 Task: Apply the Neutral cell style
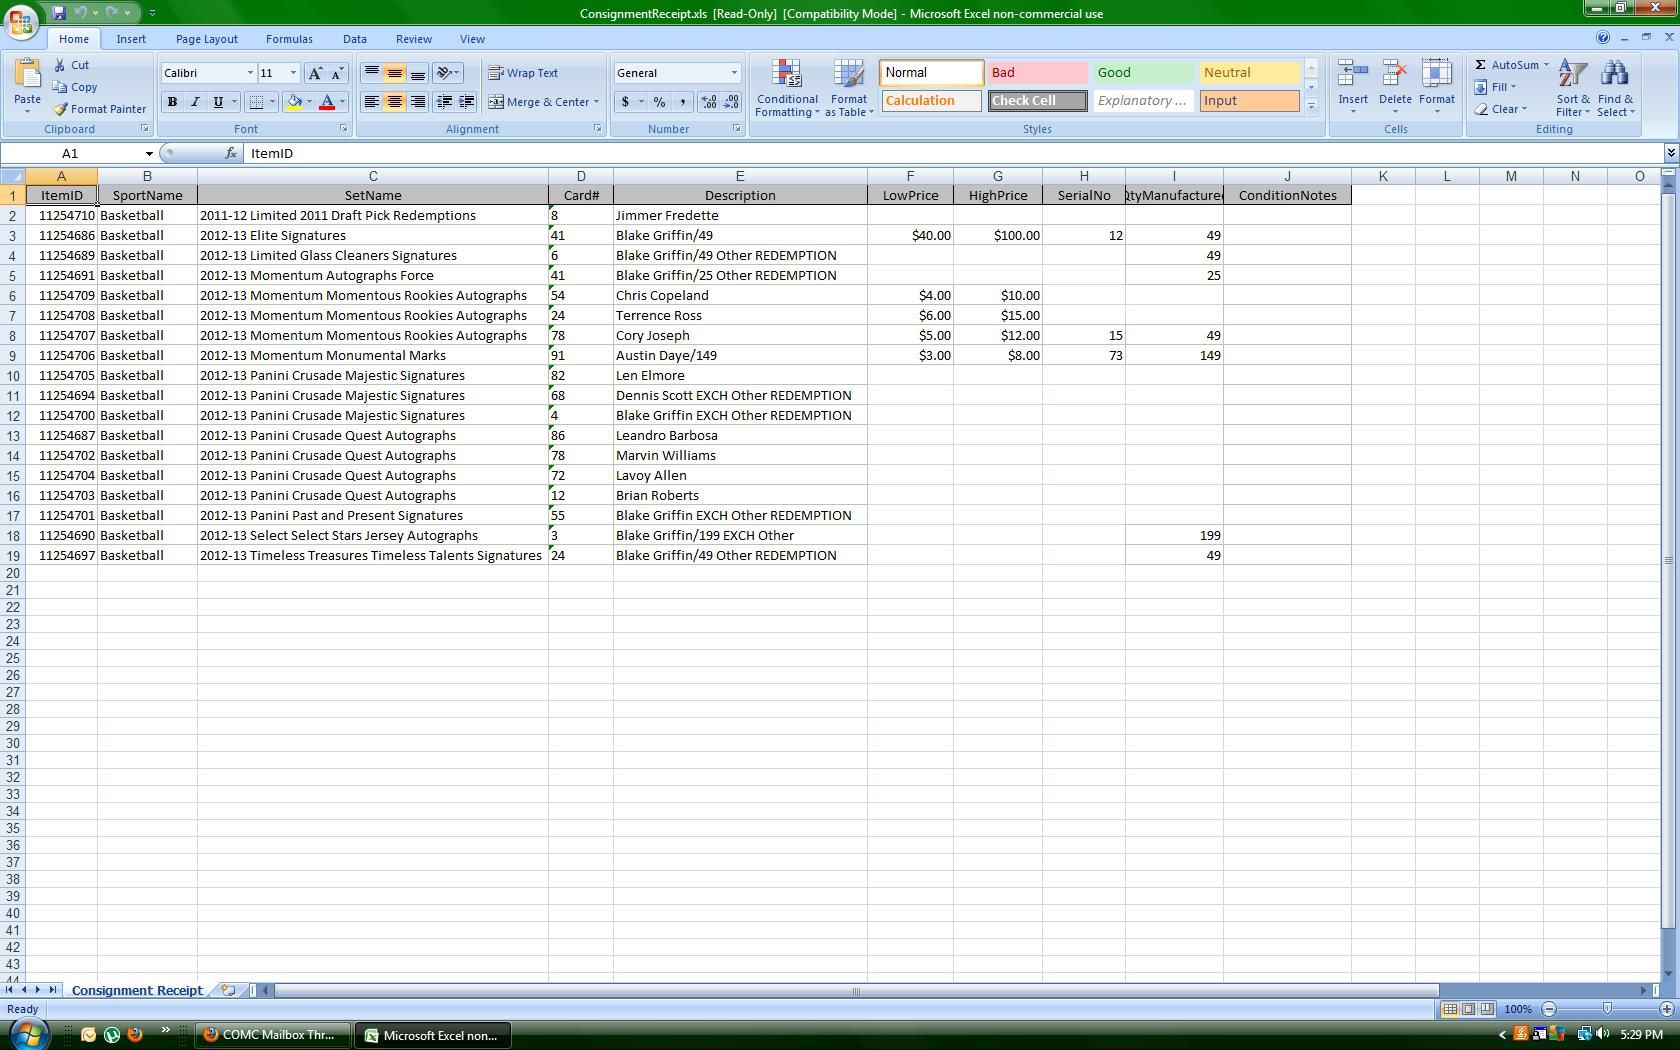pos(1249,73)
